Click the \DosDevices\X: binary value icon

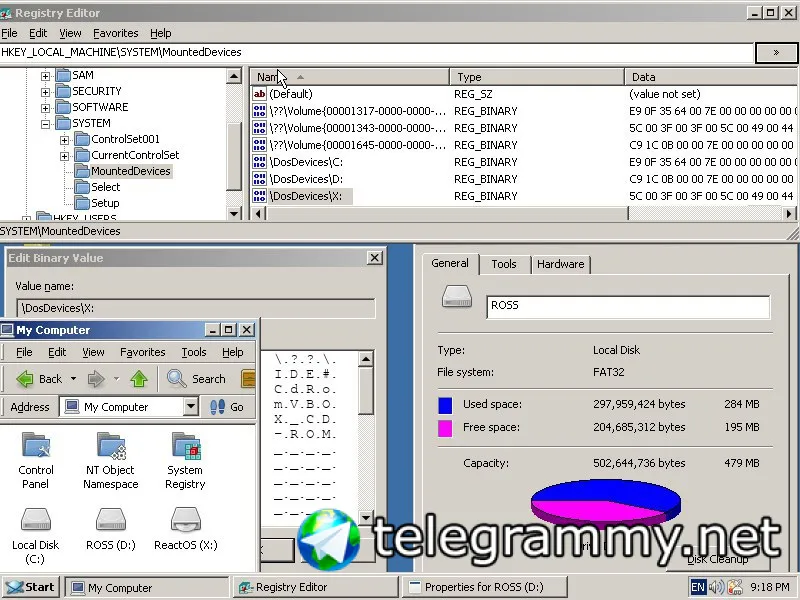(x=259, y=196)
